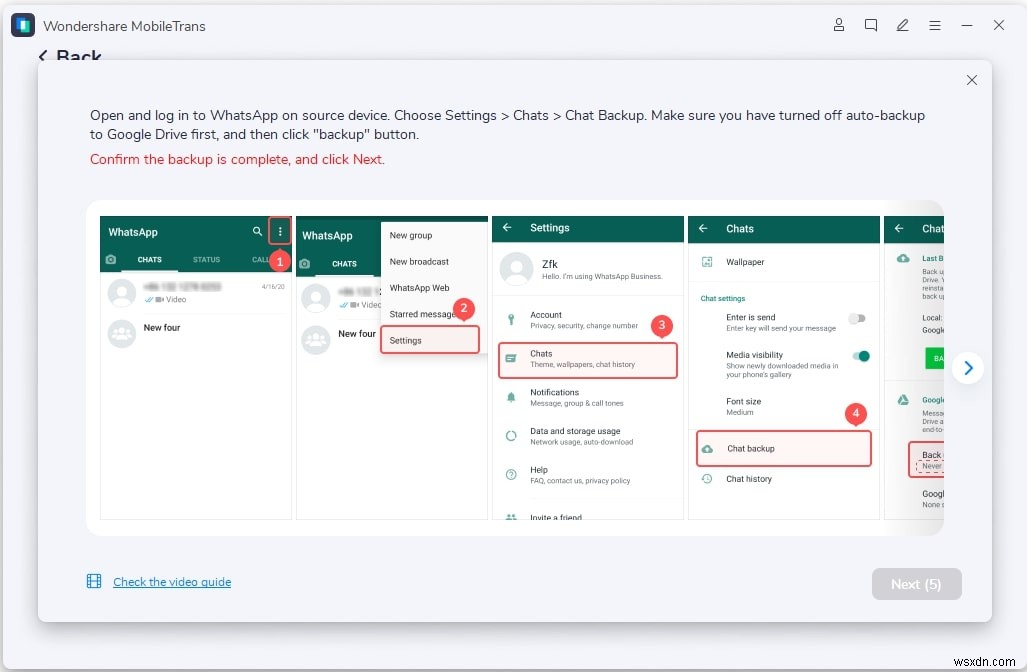Click the back arrow in the Settings screenshot
The width and height of the screenshot is (1027, 672).
pyautogui.click(x=509, y=228)
